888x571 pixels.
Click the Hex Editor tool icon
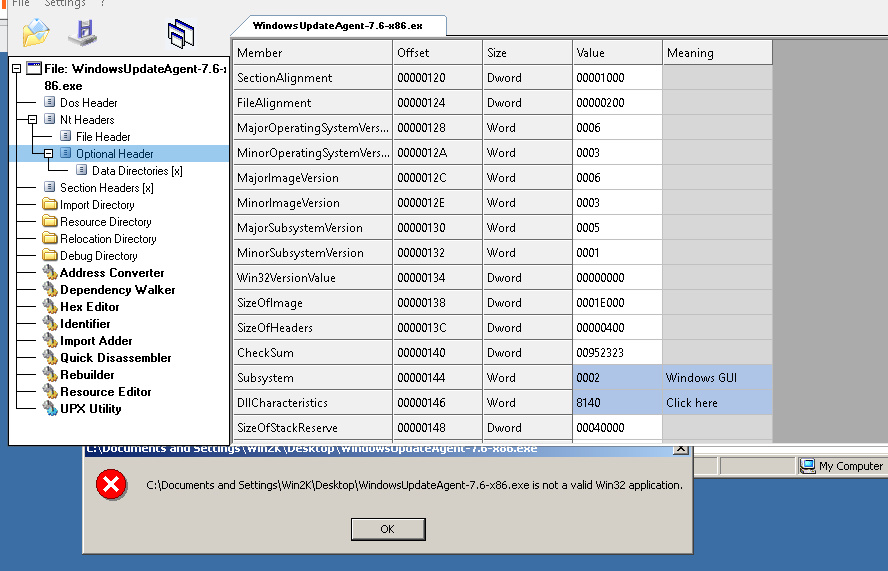point(50,306)
